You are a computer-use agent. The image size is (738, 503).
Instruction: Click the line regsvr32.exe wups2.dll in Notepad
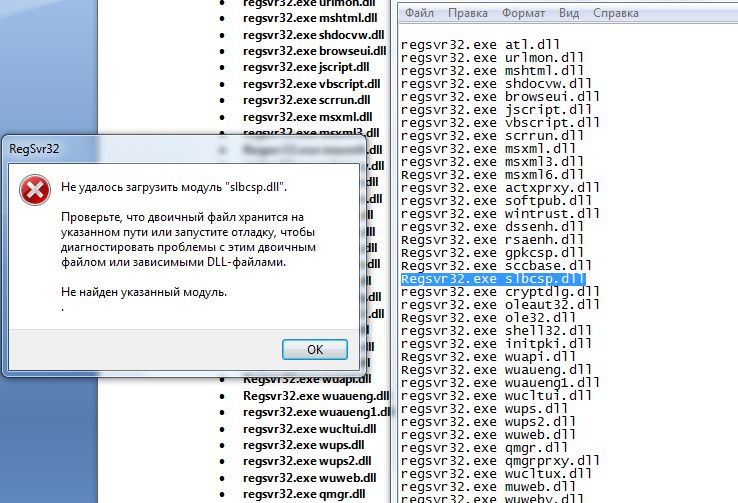488,422
